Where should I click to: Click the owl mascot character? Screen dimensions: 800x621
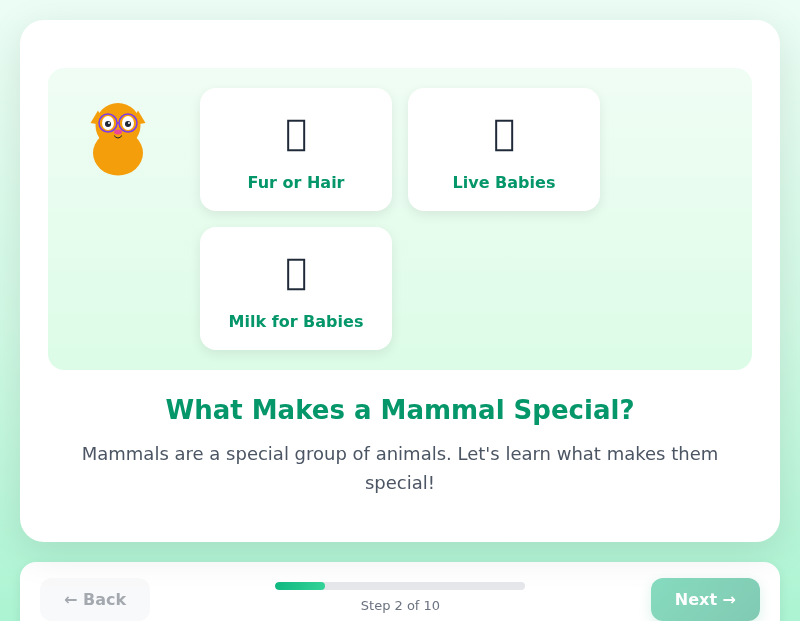click(x=118, y=139)
